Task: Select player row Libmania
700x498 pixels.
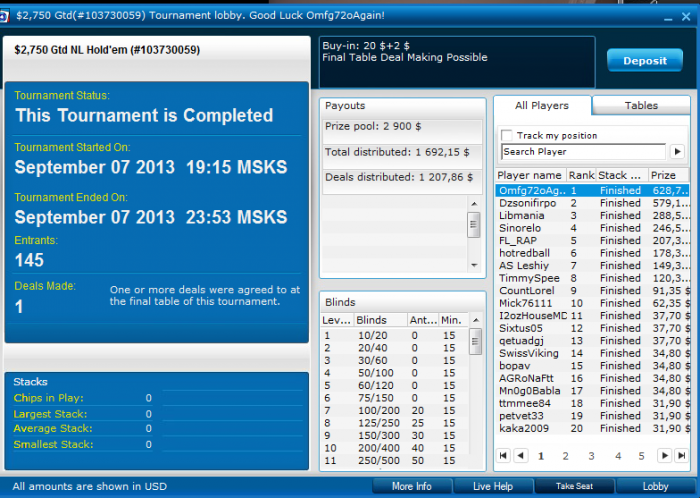Action: point(592,216)
